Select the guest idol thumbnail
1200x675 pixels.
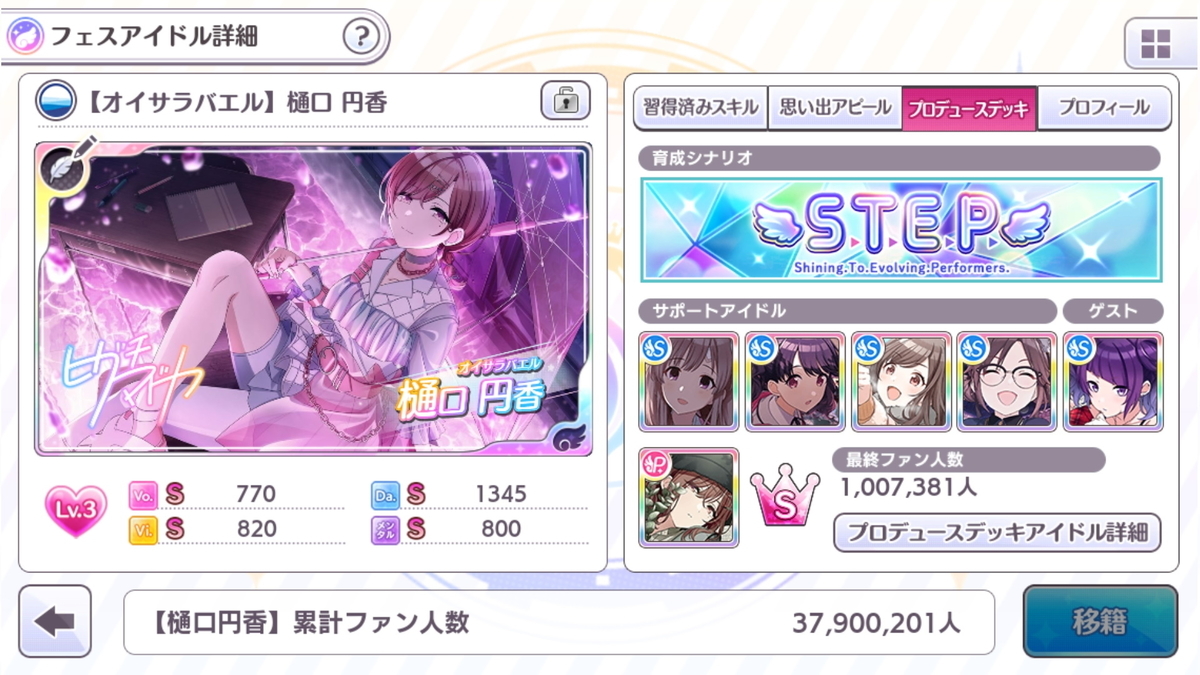[x=1113, y=381]
